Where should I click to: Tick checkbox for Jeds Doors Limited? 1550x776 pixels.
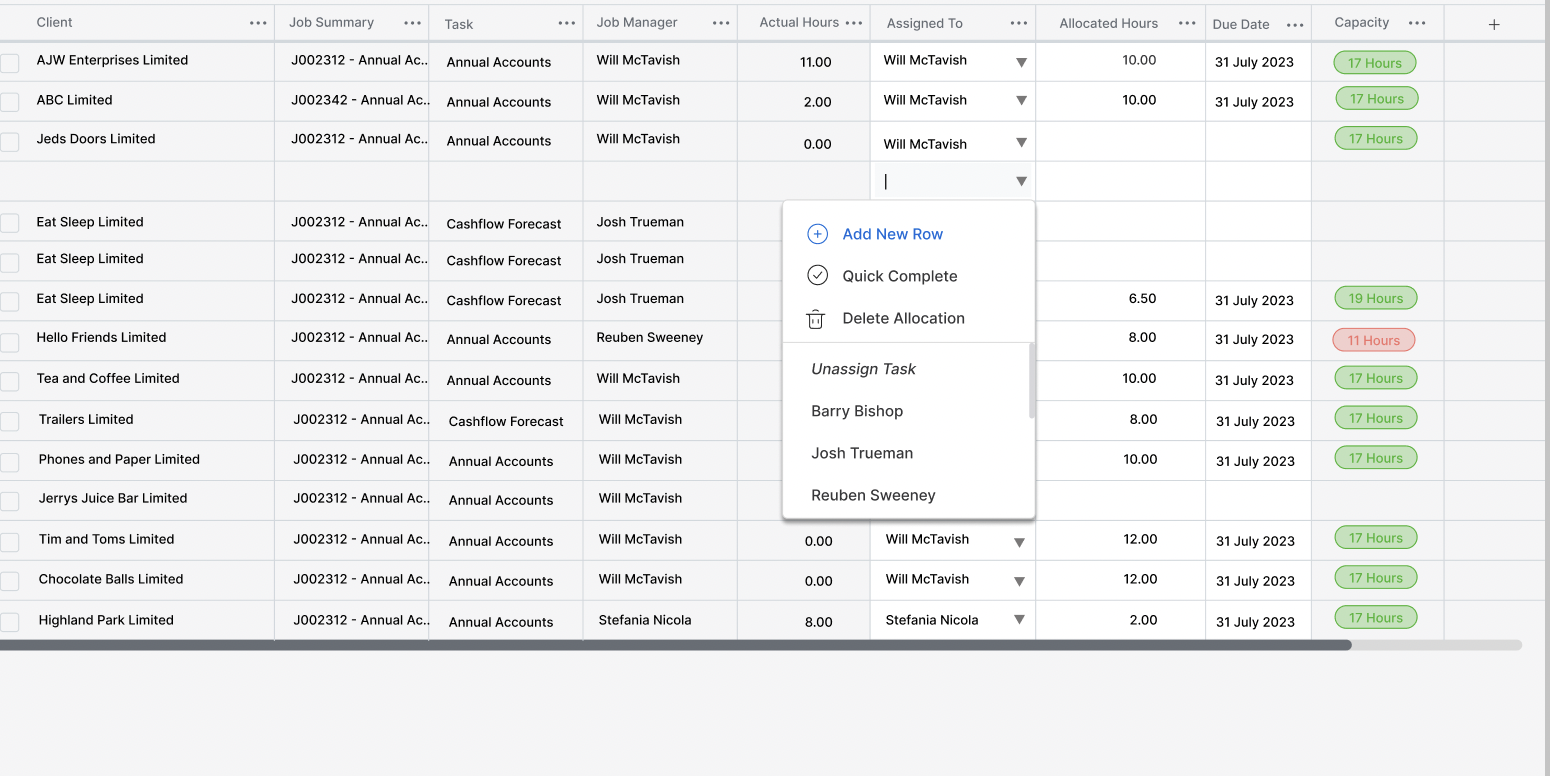[9, 142]
